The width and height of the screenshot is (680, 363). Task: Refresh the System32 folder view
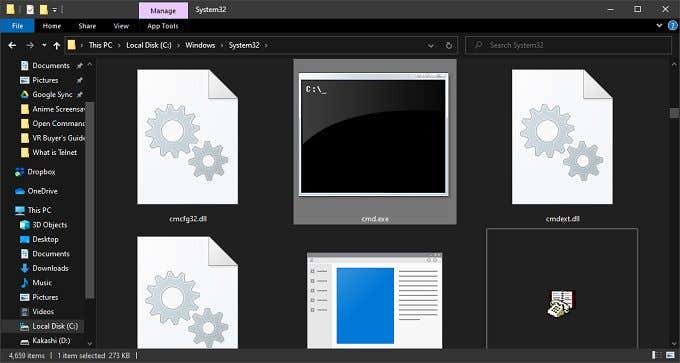[x=449, y=45]
